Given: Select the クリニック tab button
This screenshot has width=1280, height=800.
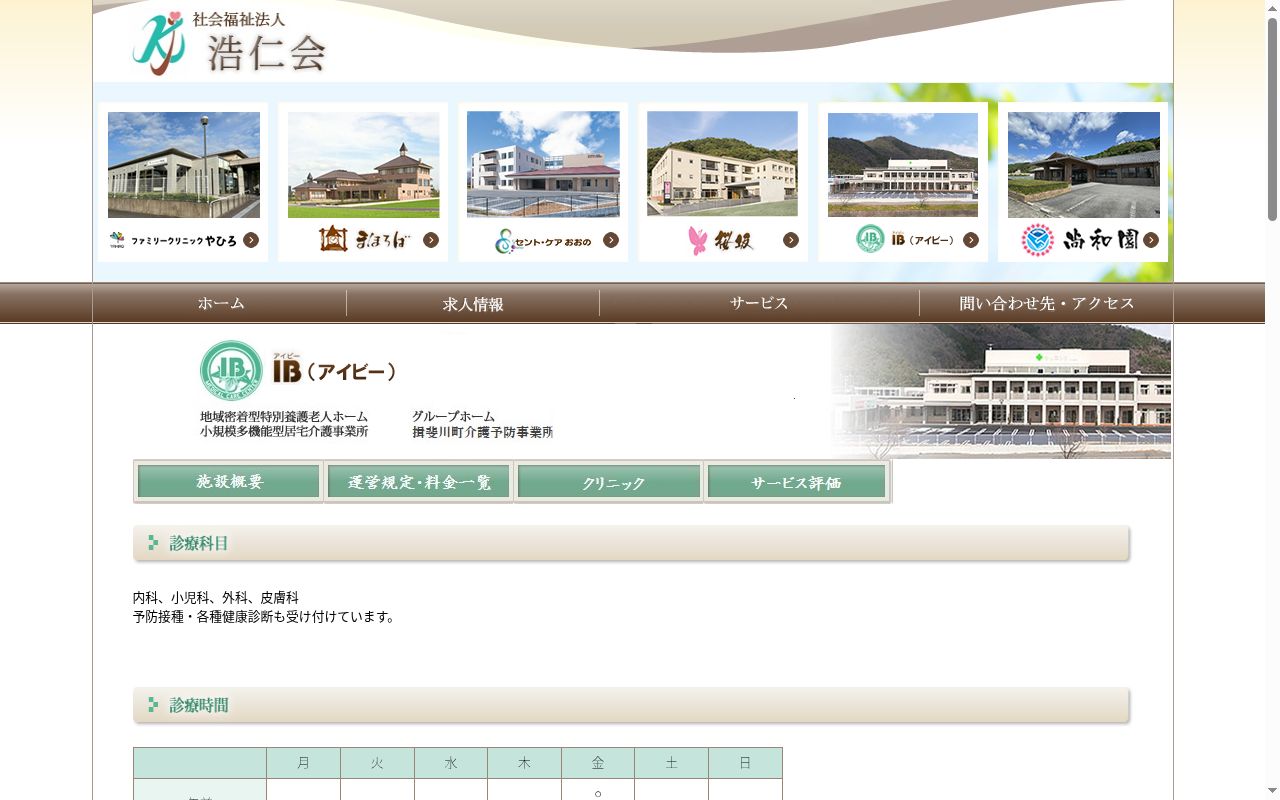Looking at the screenshot, I should (609, 482).
